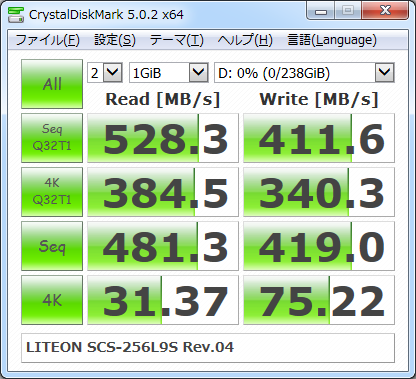Click the LITEON SCS-256L9S comment field
The height and width of the screenshot is (379, 416).
208,348
